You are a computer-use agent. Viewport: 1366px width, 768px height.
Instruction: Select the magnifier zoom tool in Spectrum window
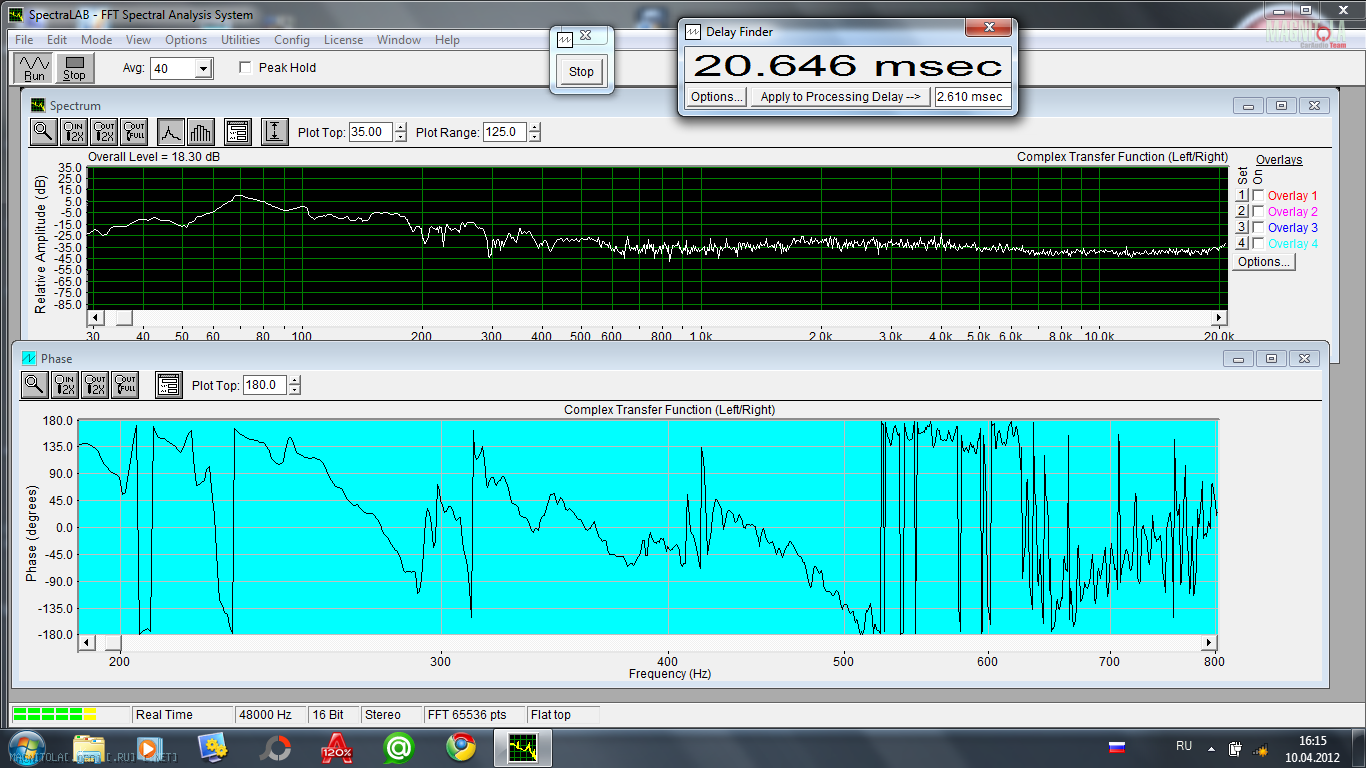tap(43, 131)
